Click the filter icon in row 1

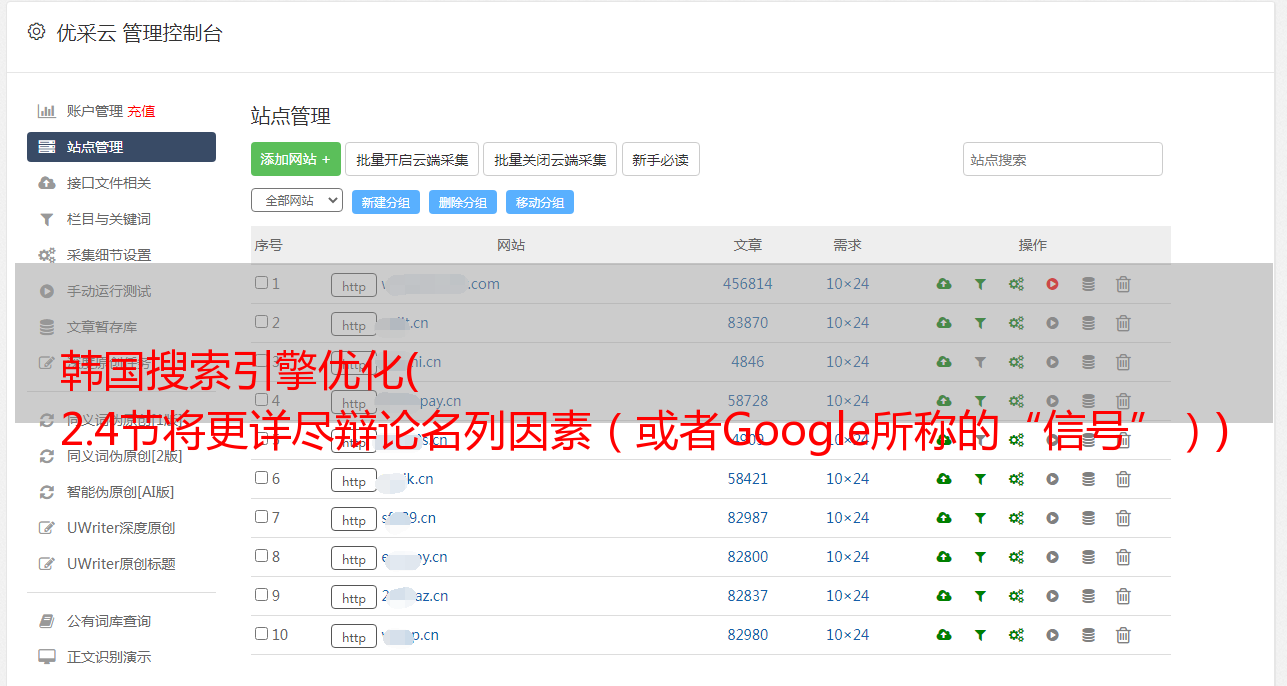(980, 284)
